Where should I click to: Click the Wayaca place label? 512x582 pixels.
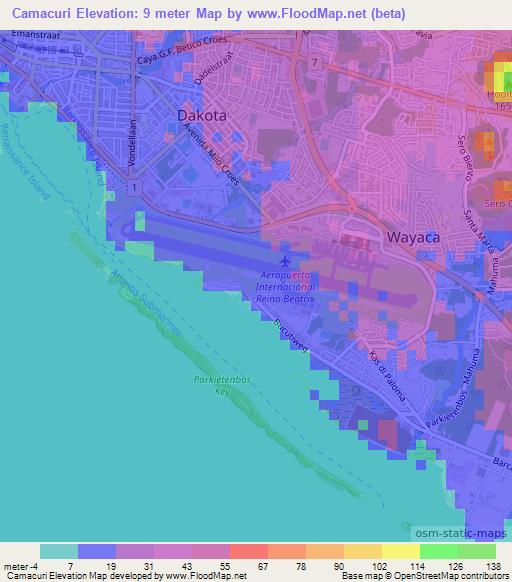[413, 237]
